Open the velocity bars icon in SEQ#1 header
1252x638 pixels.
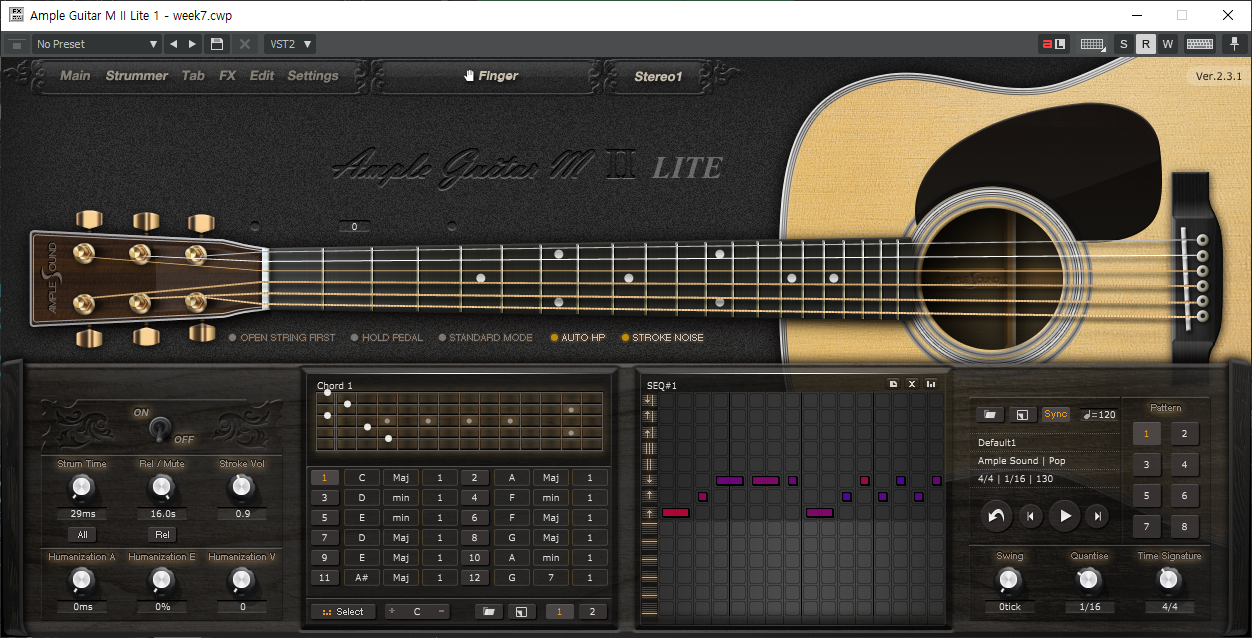tap(931, 384)
